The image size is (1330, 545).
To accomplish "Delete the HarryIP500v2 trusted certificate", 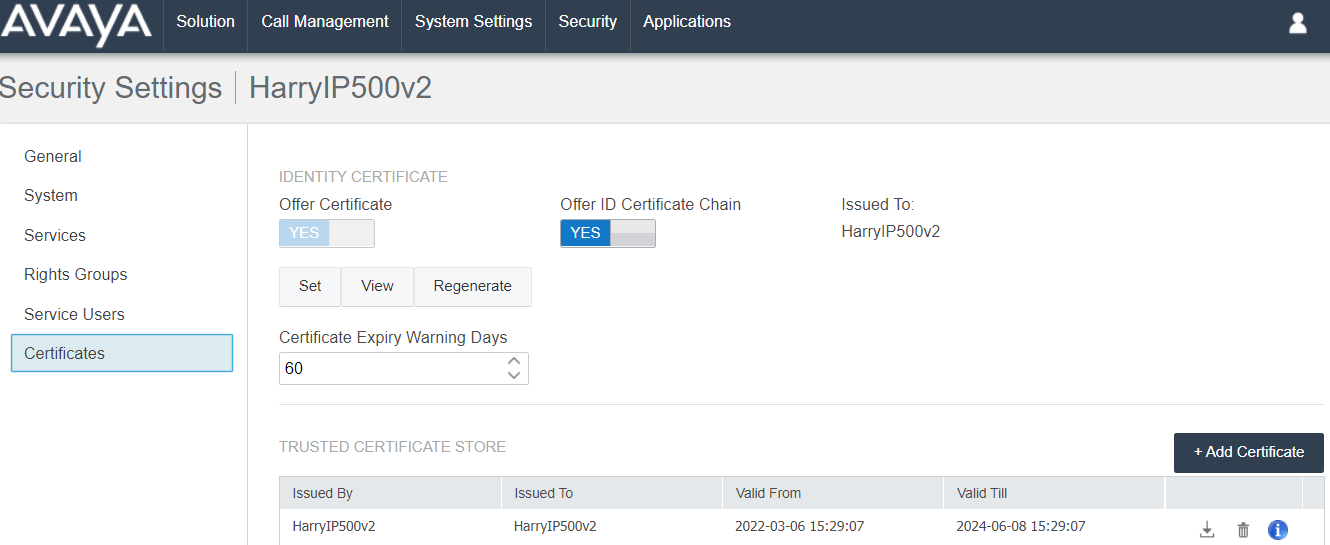I will coord(1243,530).
